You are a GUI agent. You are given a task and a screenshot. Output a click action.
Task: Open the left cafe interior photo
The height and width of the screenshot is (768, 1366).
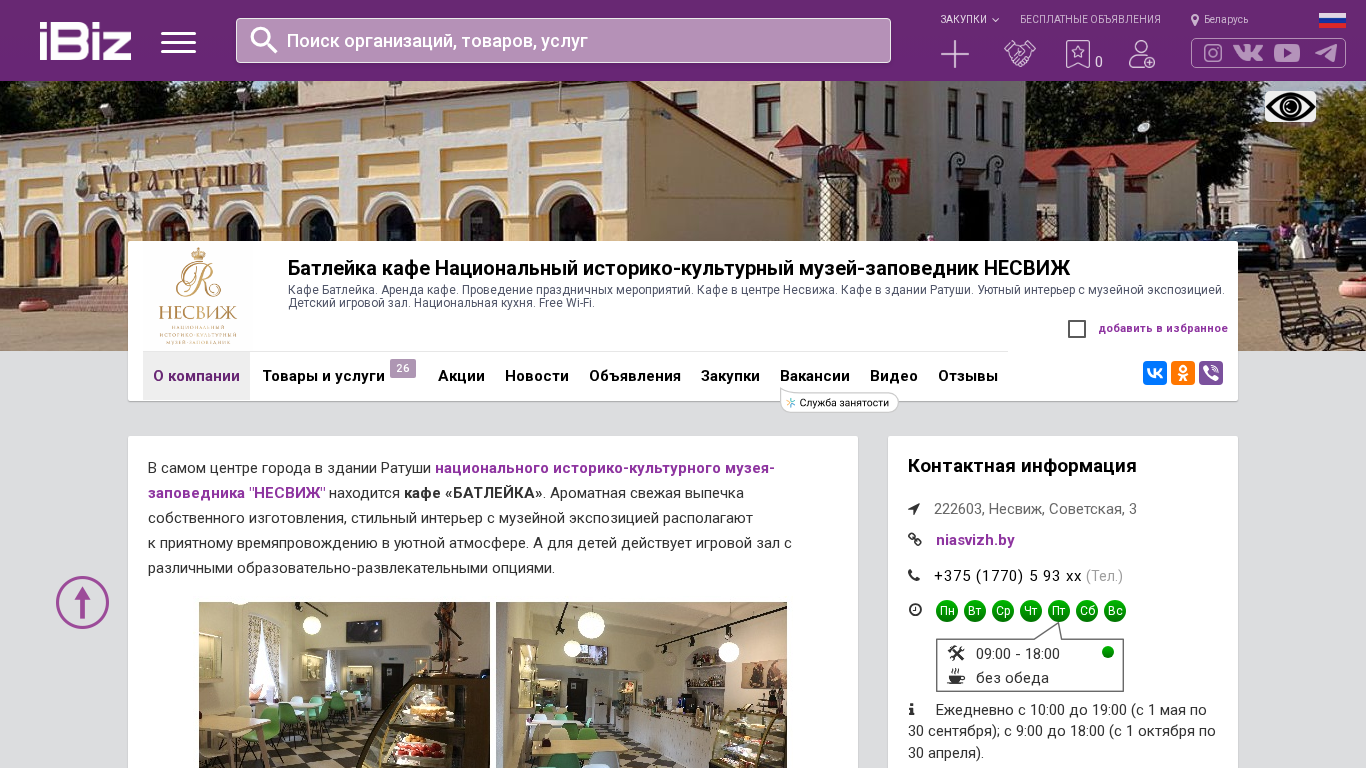(x=344, y=685)
